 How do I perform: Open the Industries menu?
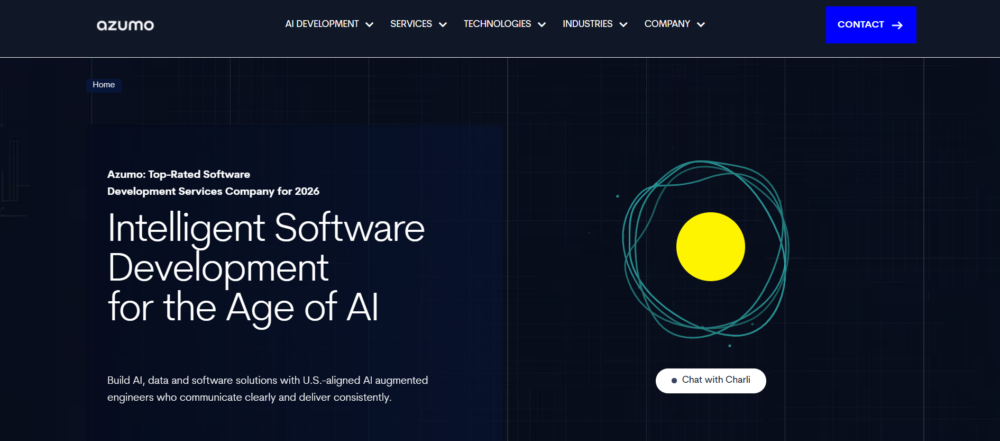point(587,24)
